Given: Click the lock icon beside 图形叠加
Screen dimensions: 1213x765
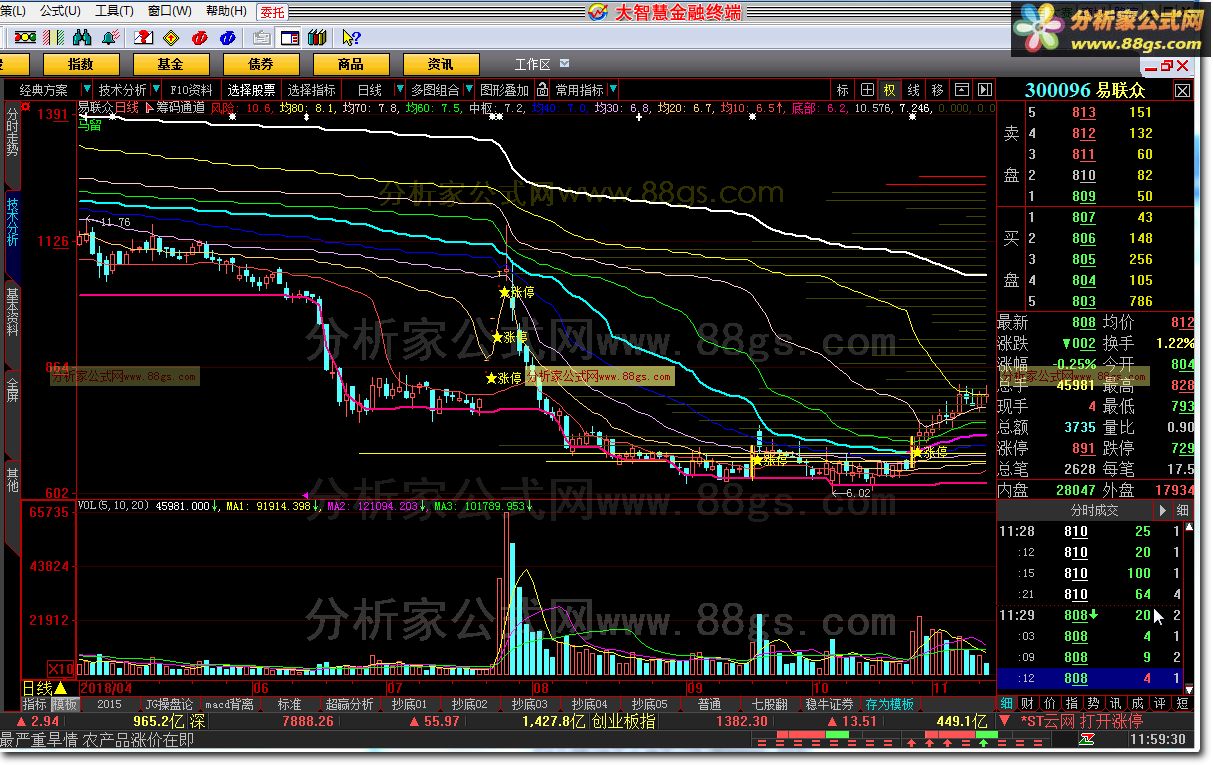Looking at the screenshot, I should tap(541, 90).
